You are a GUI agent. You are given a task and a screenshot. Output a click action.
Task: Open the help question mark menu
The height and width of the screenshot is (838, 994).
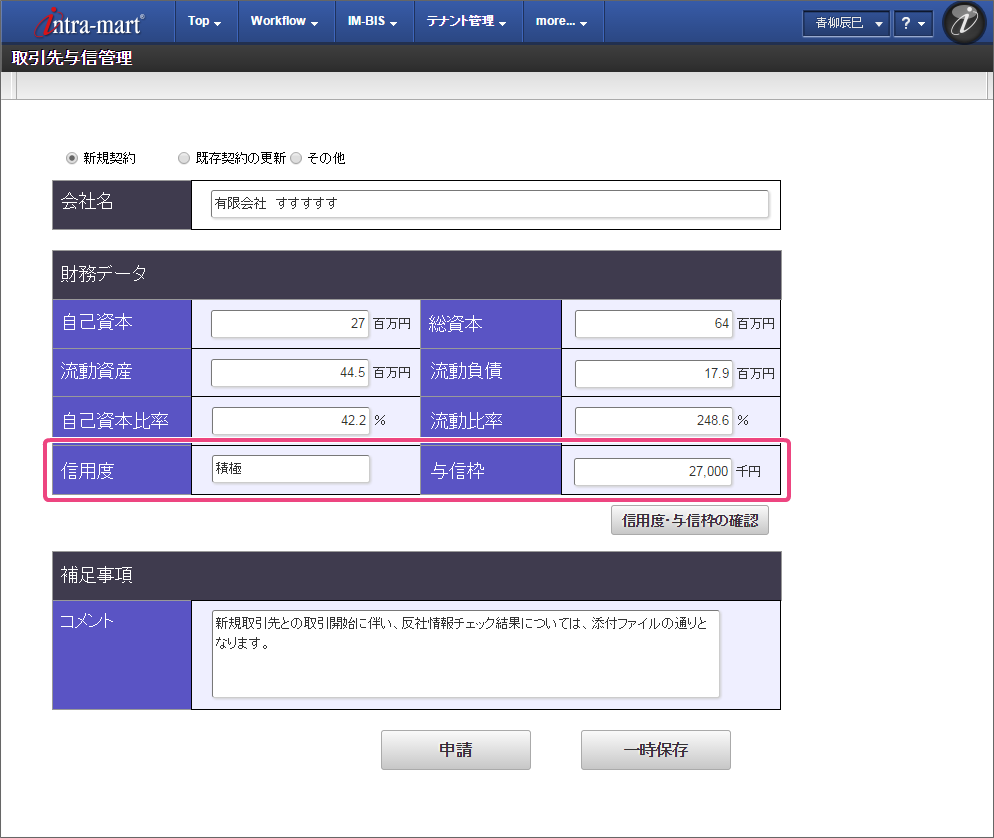(x=912, y=23)
